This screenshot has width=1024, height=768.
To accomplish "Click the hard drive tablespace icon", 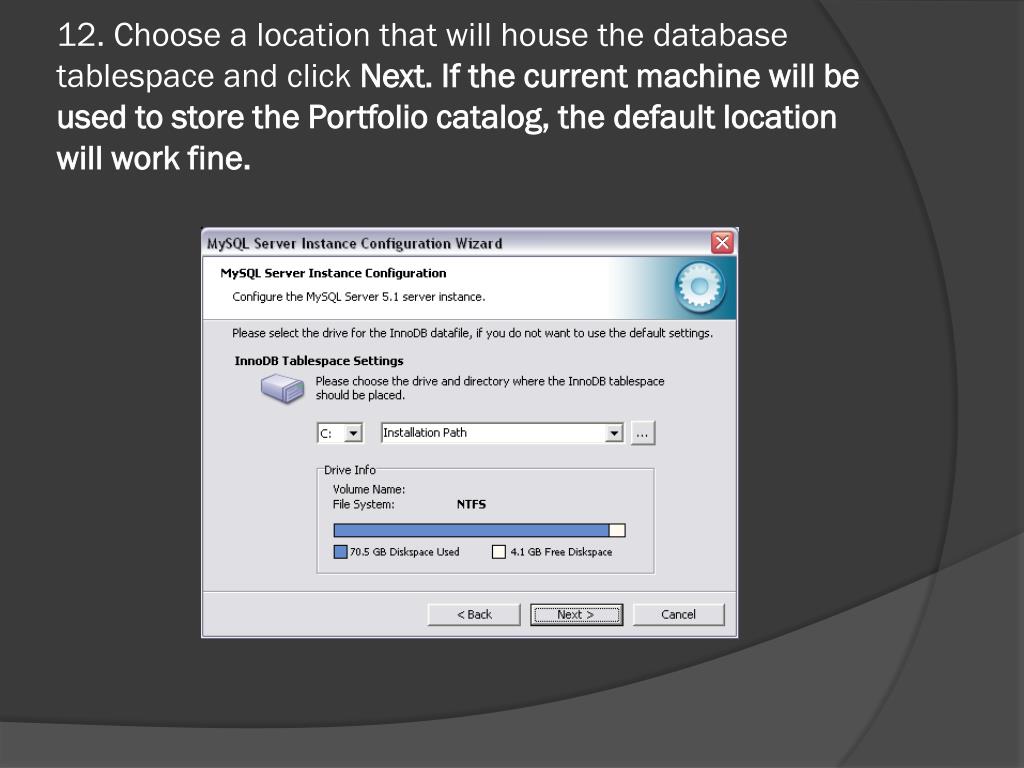I will 283,389.
